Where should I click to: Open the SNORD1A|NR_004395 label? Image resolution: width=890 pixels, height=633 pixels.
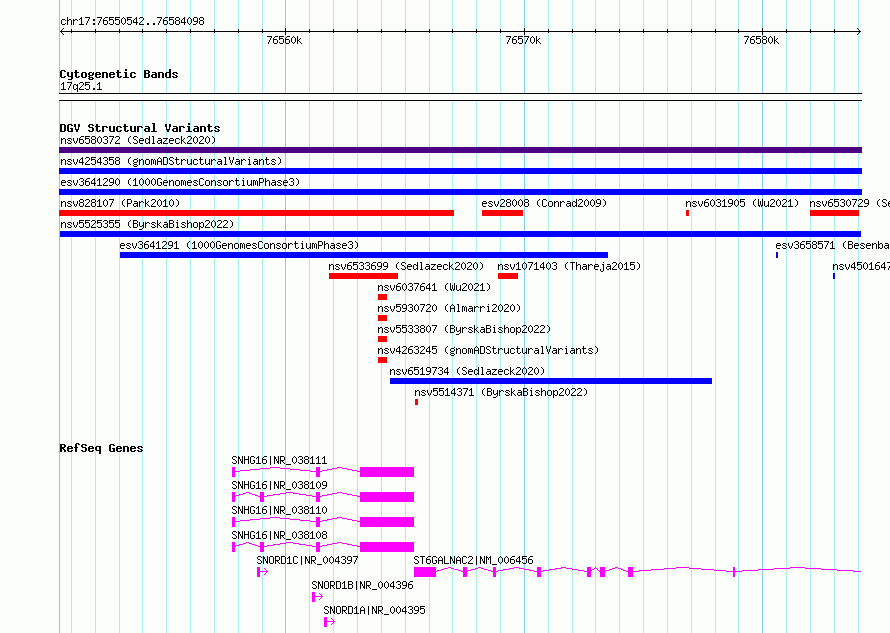[x=374, y=610]
